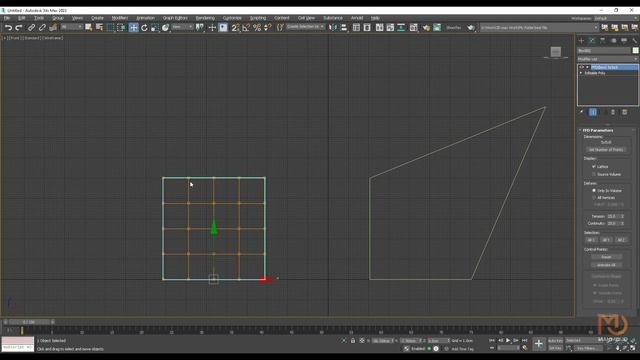Enable the Lattice display checkbox

click(594, 167)
